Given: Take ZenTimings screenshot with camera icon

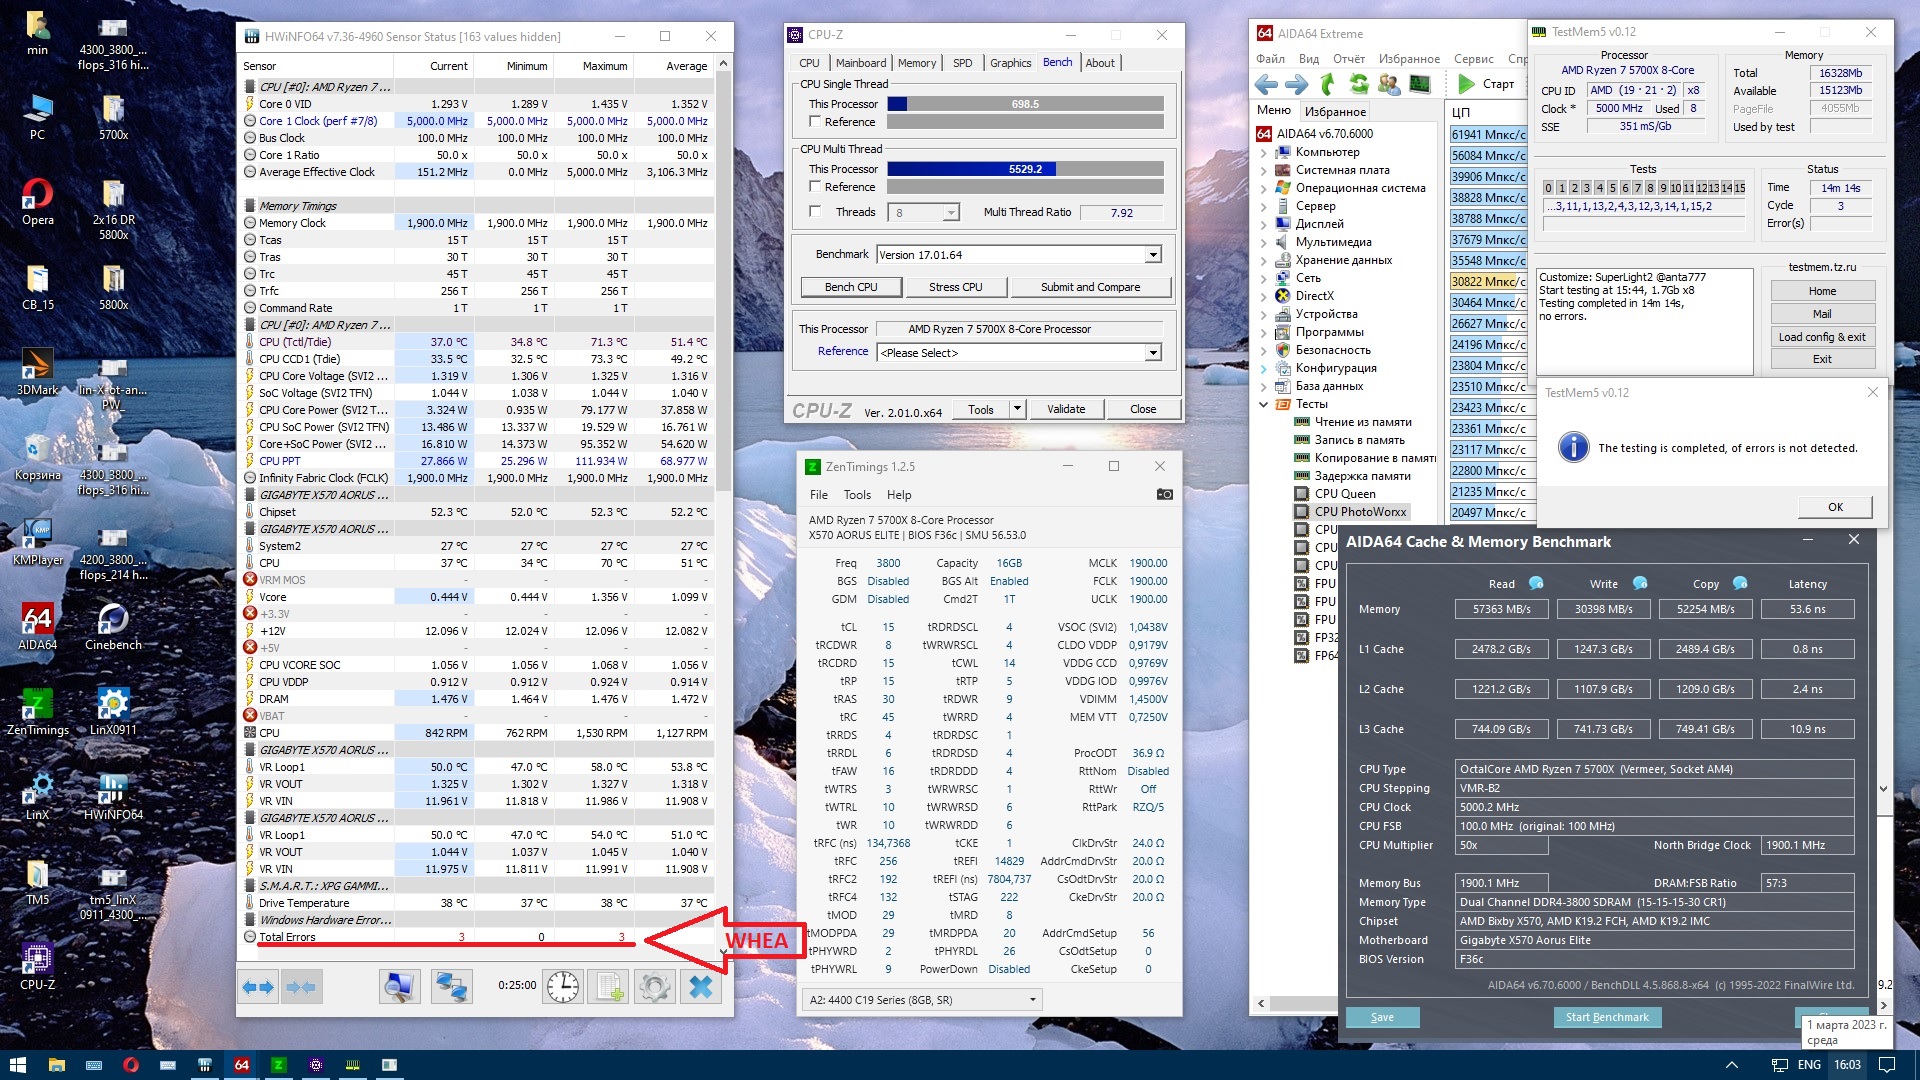Looking at the screenshot, I should [1164, 494].
